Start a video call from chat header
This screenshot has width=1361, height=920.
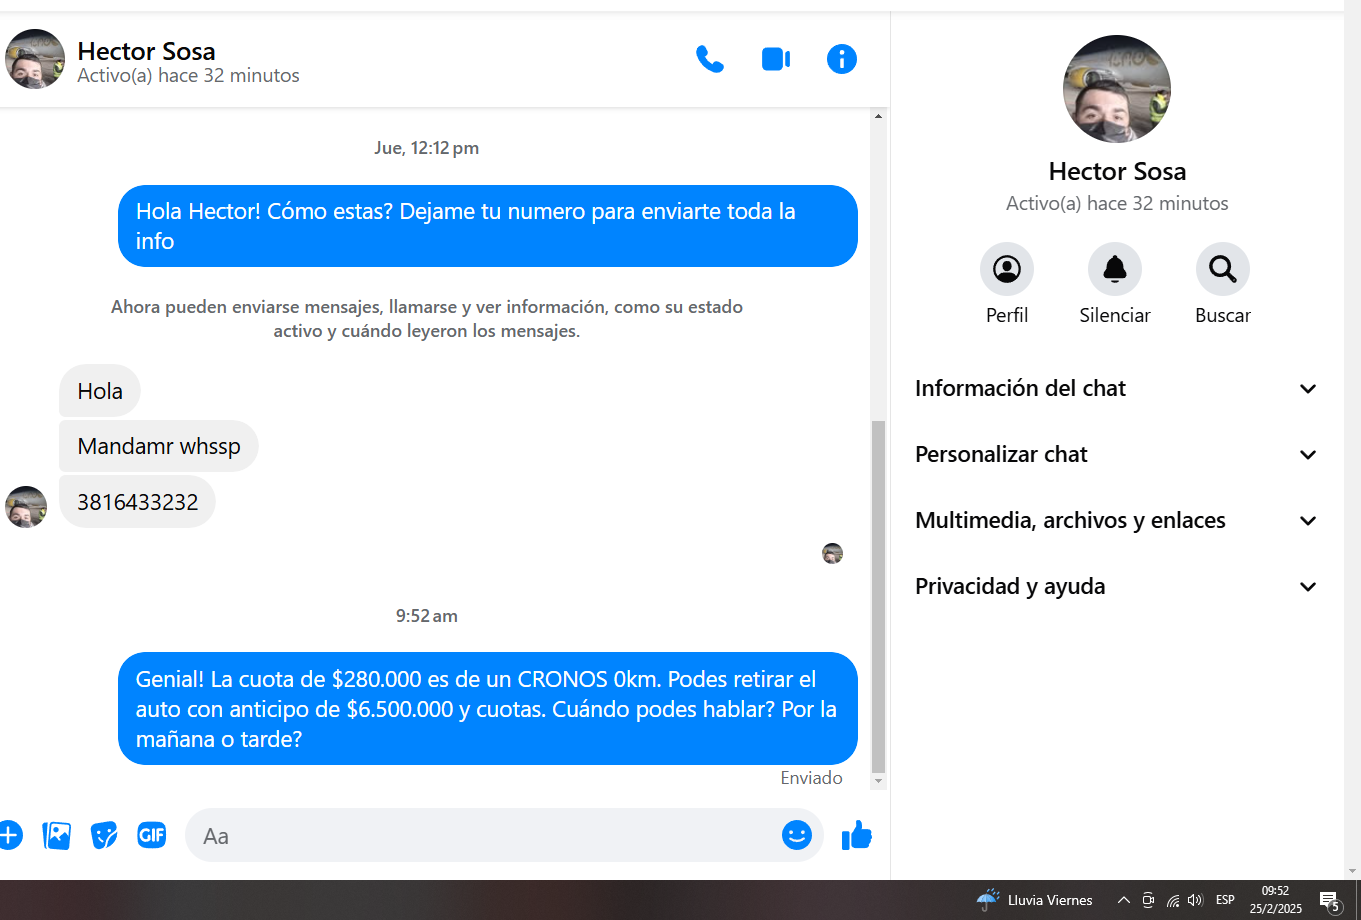coord(776,60)
